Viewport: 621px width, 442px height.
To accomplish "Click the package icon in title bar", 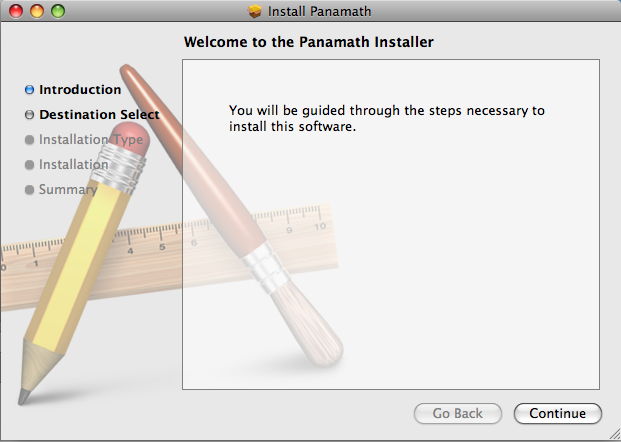I will pos(255,11).
